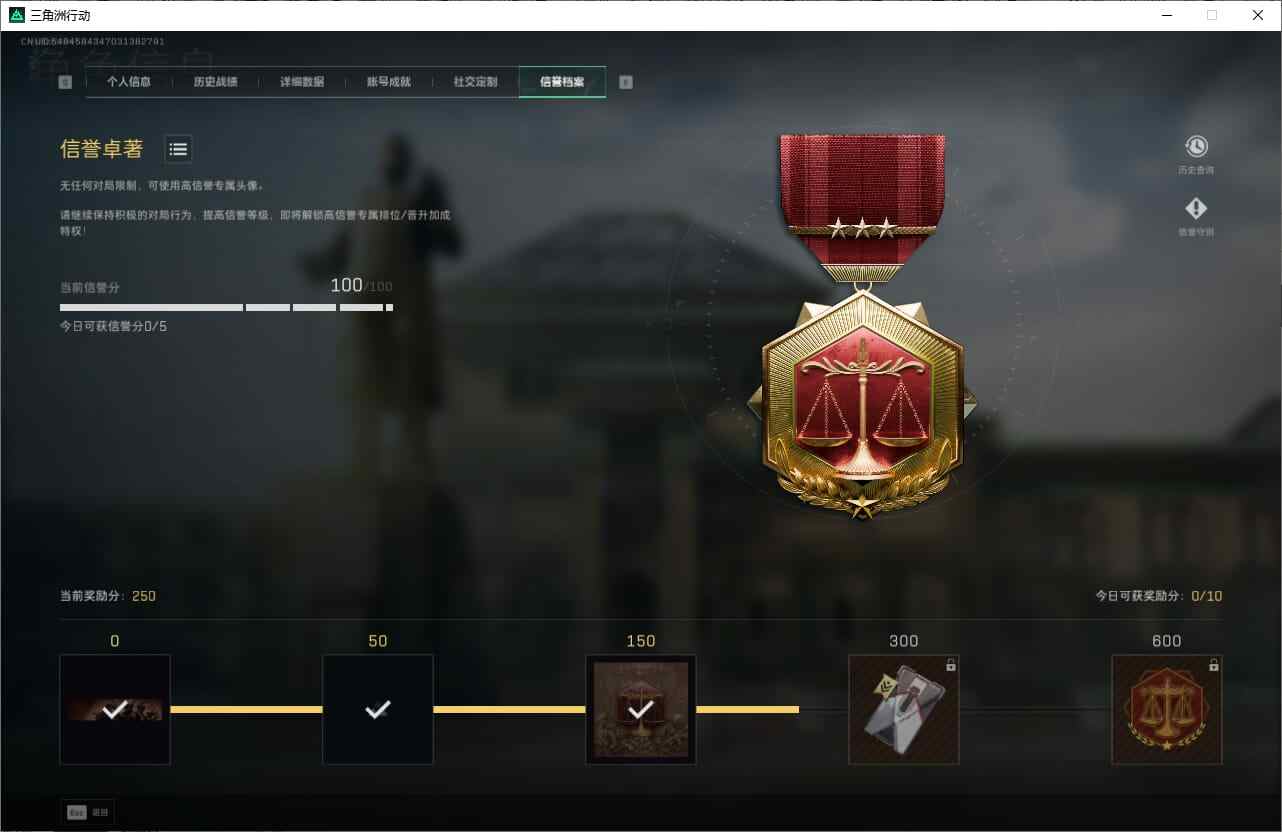Image resolution: width=1282 pixels, height=832 pixels.
Task: Open the 详细数据 tab
Action: (302, 82)
